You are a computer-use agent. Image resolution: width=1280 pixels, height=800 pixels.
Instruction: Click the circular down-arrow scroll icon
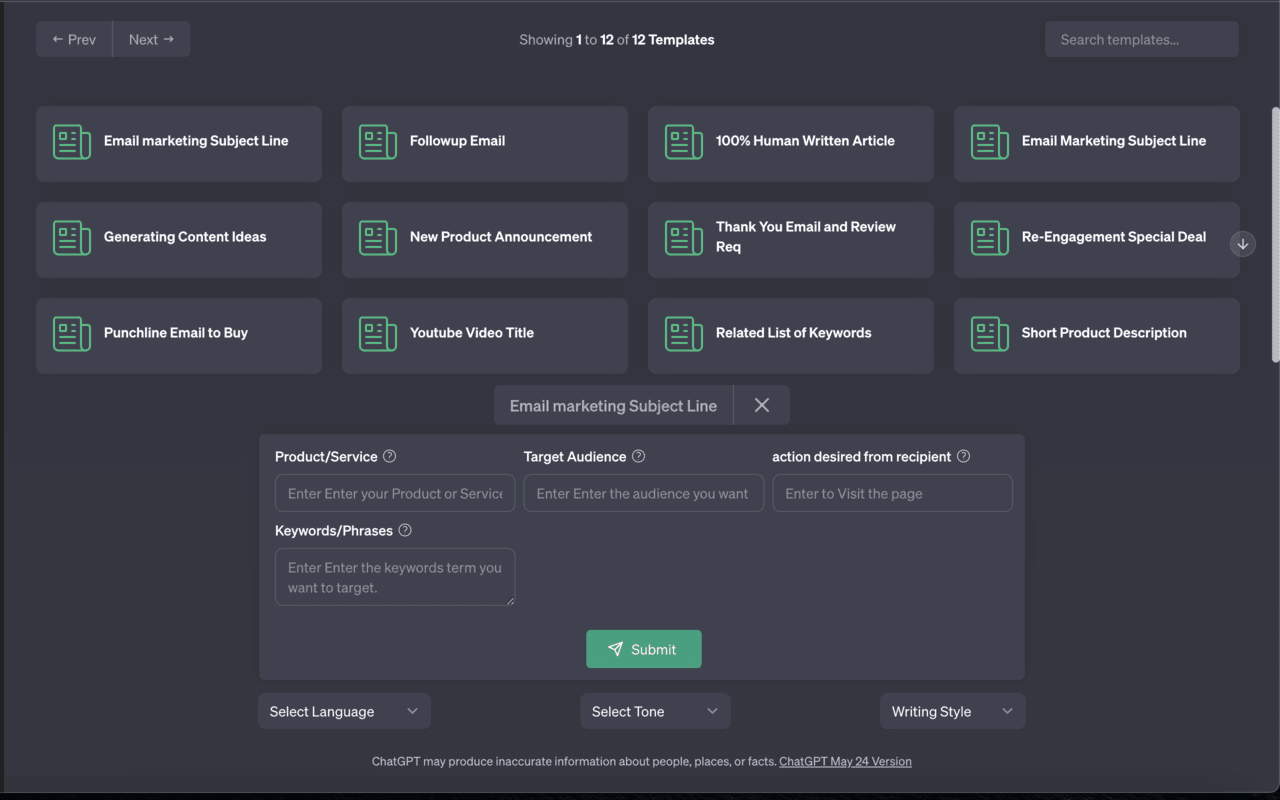[x=1242, y=244]
